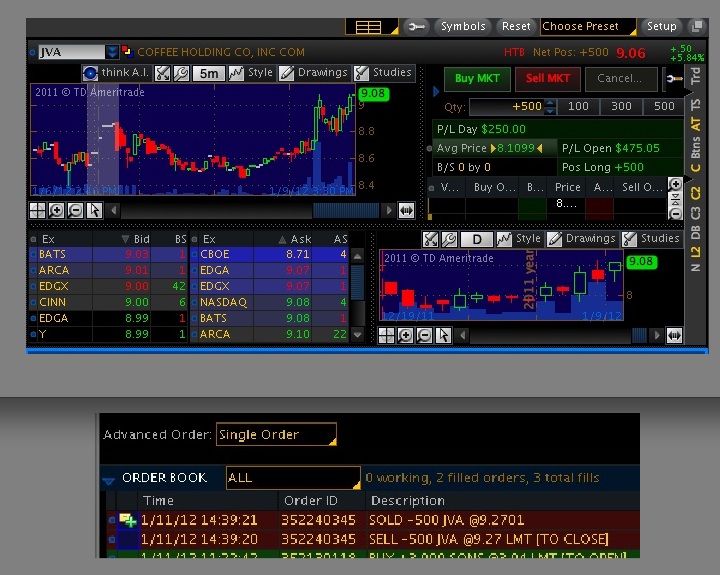Viewport: 720px width, 575px height.
Task: Click the wrench icon beside Symbols button
Action: (416, 27)
